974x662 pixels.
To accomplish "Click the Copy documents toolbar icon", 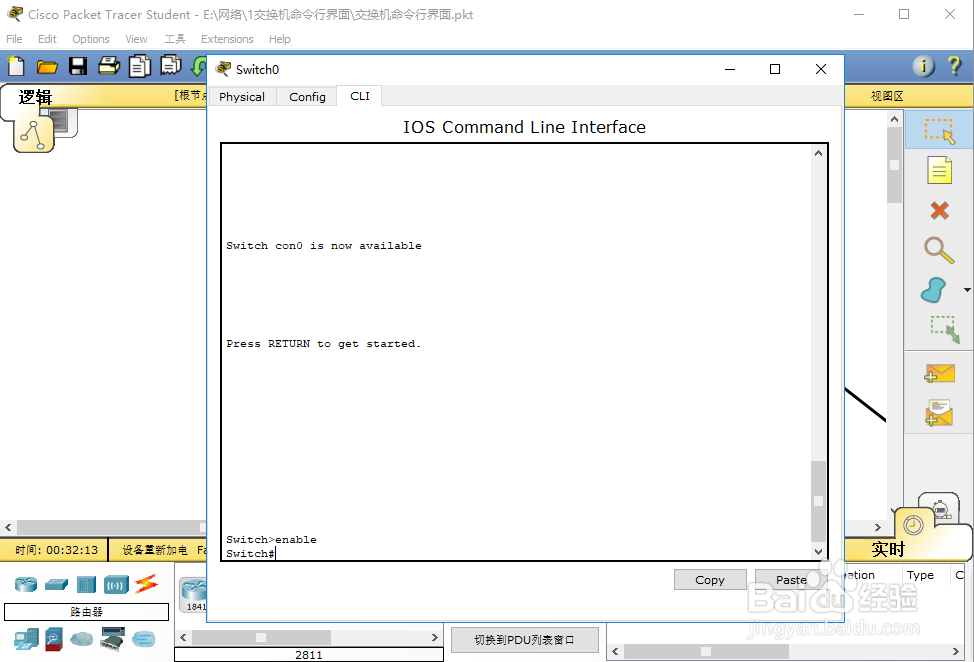I will (140, 66).
